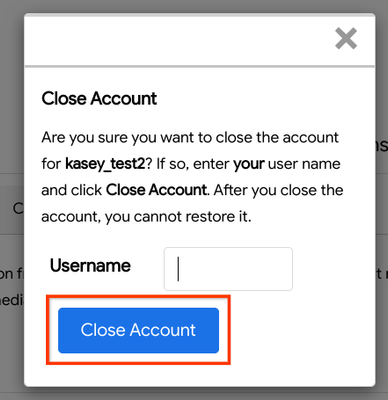The height and width of the screenshot is (400, 388).
Task: Click blank dialog space right of the button
Action: [x=300, y=330]
